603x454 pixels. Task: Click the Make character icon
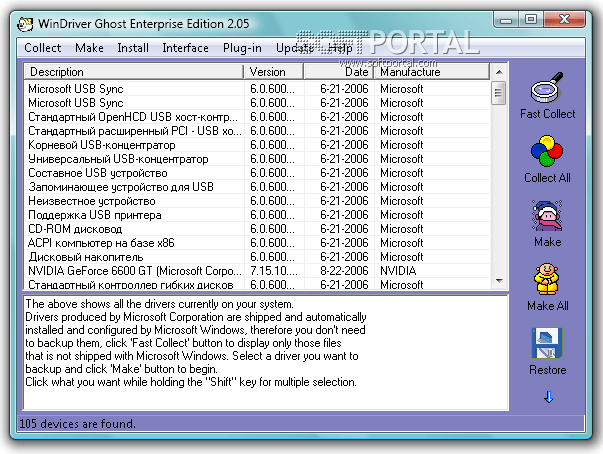point(547,215)
